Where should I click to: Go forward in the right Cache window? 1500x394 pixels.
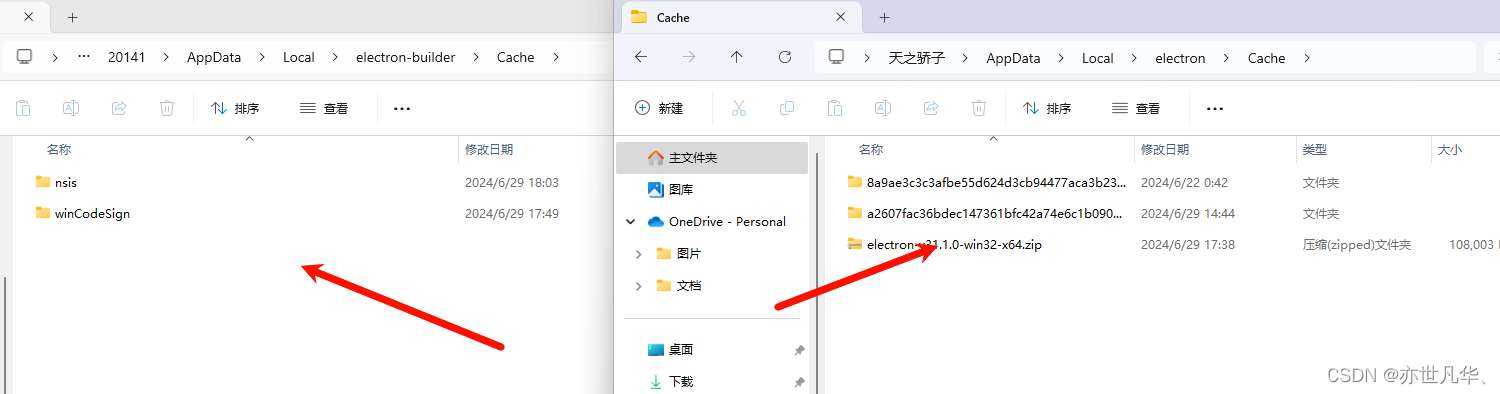[689, 57]
